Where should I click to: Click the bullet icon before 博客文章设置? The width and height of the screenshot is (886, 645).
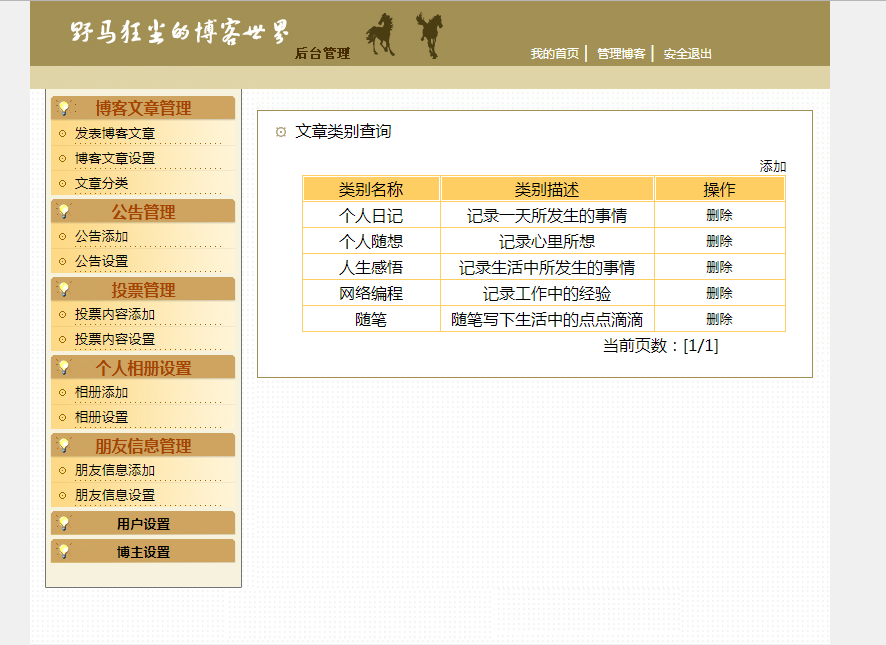click(x=63, y=159)
